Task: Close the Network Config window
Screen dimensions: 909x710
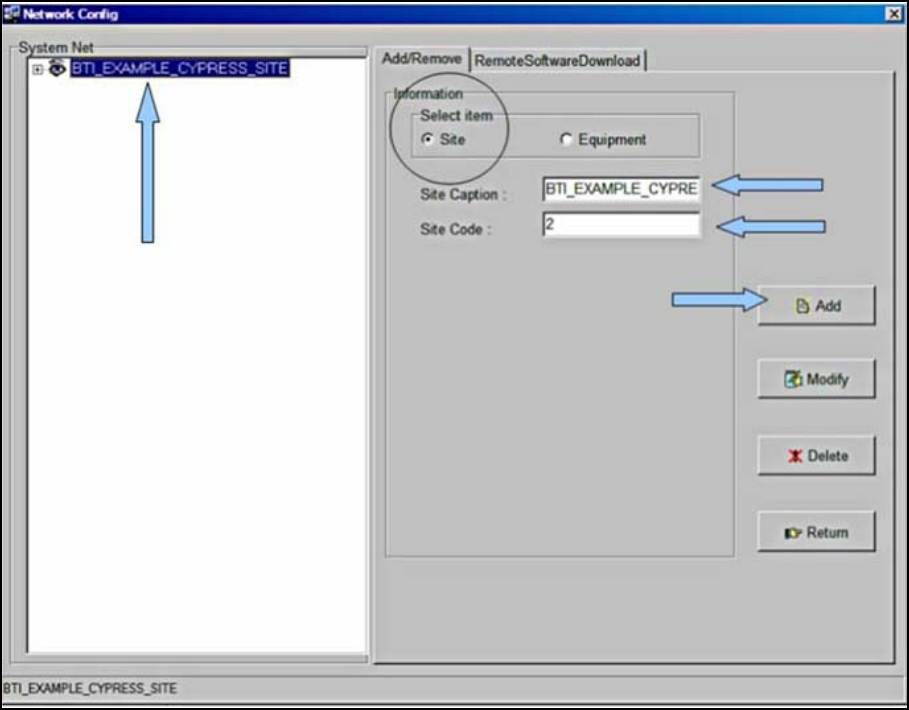Action: pos(894,14)
